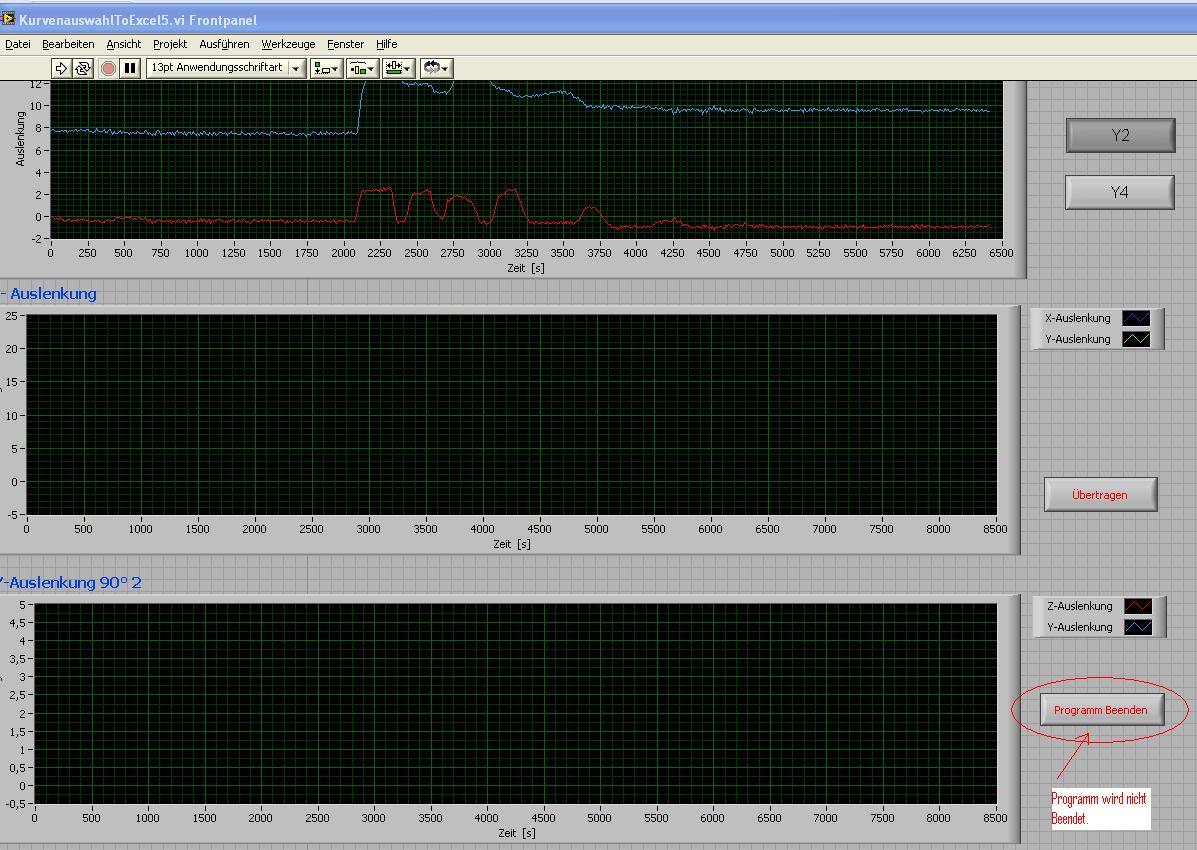Click the Run Continuously icon
This screenshot has height=850, width=1197.
[82, 68]
